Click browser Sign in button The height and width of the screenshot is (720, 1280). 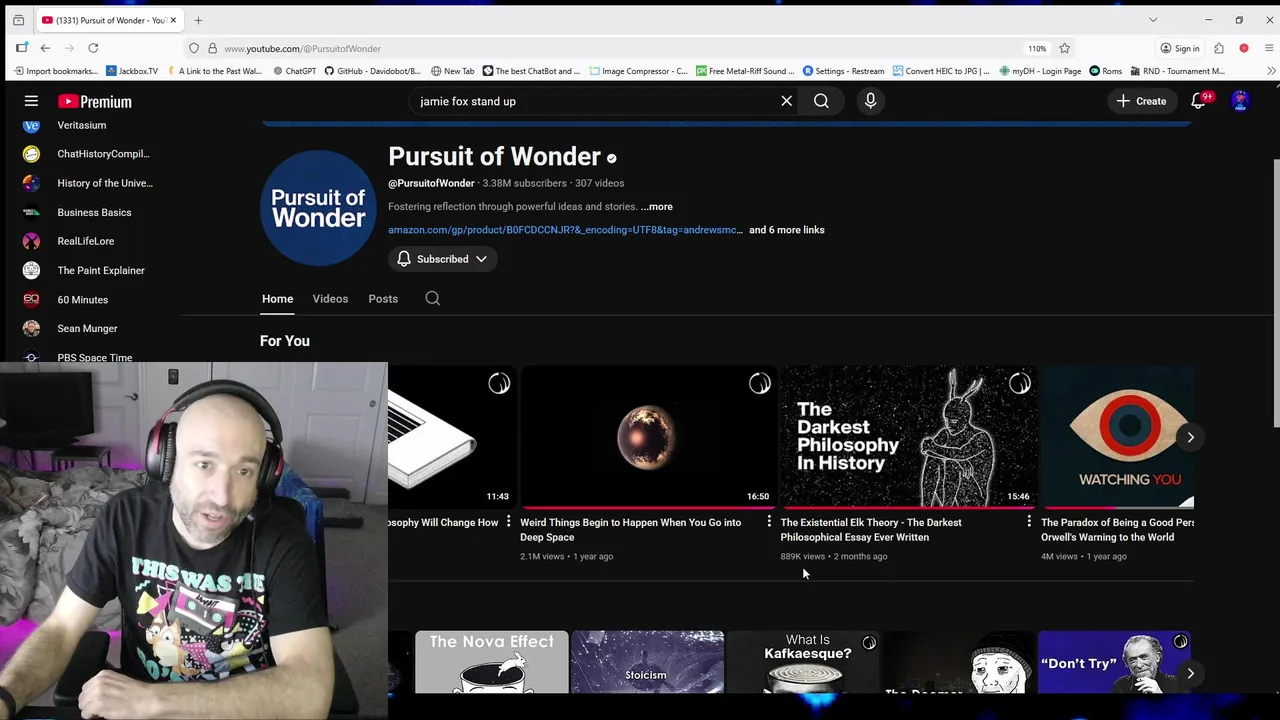tap(1180, 48)
